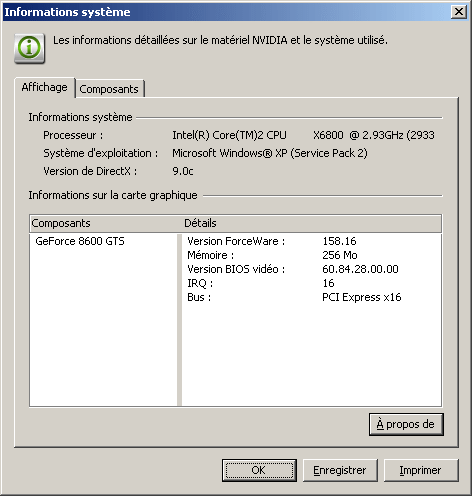This screenshot has width=472, height=496.
Task: Click the green info icon
Action: coord(29,48)
